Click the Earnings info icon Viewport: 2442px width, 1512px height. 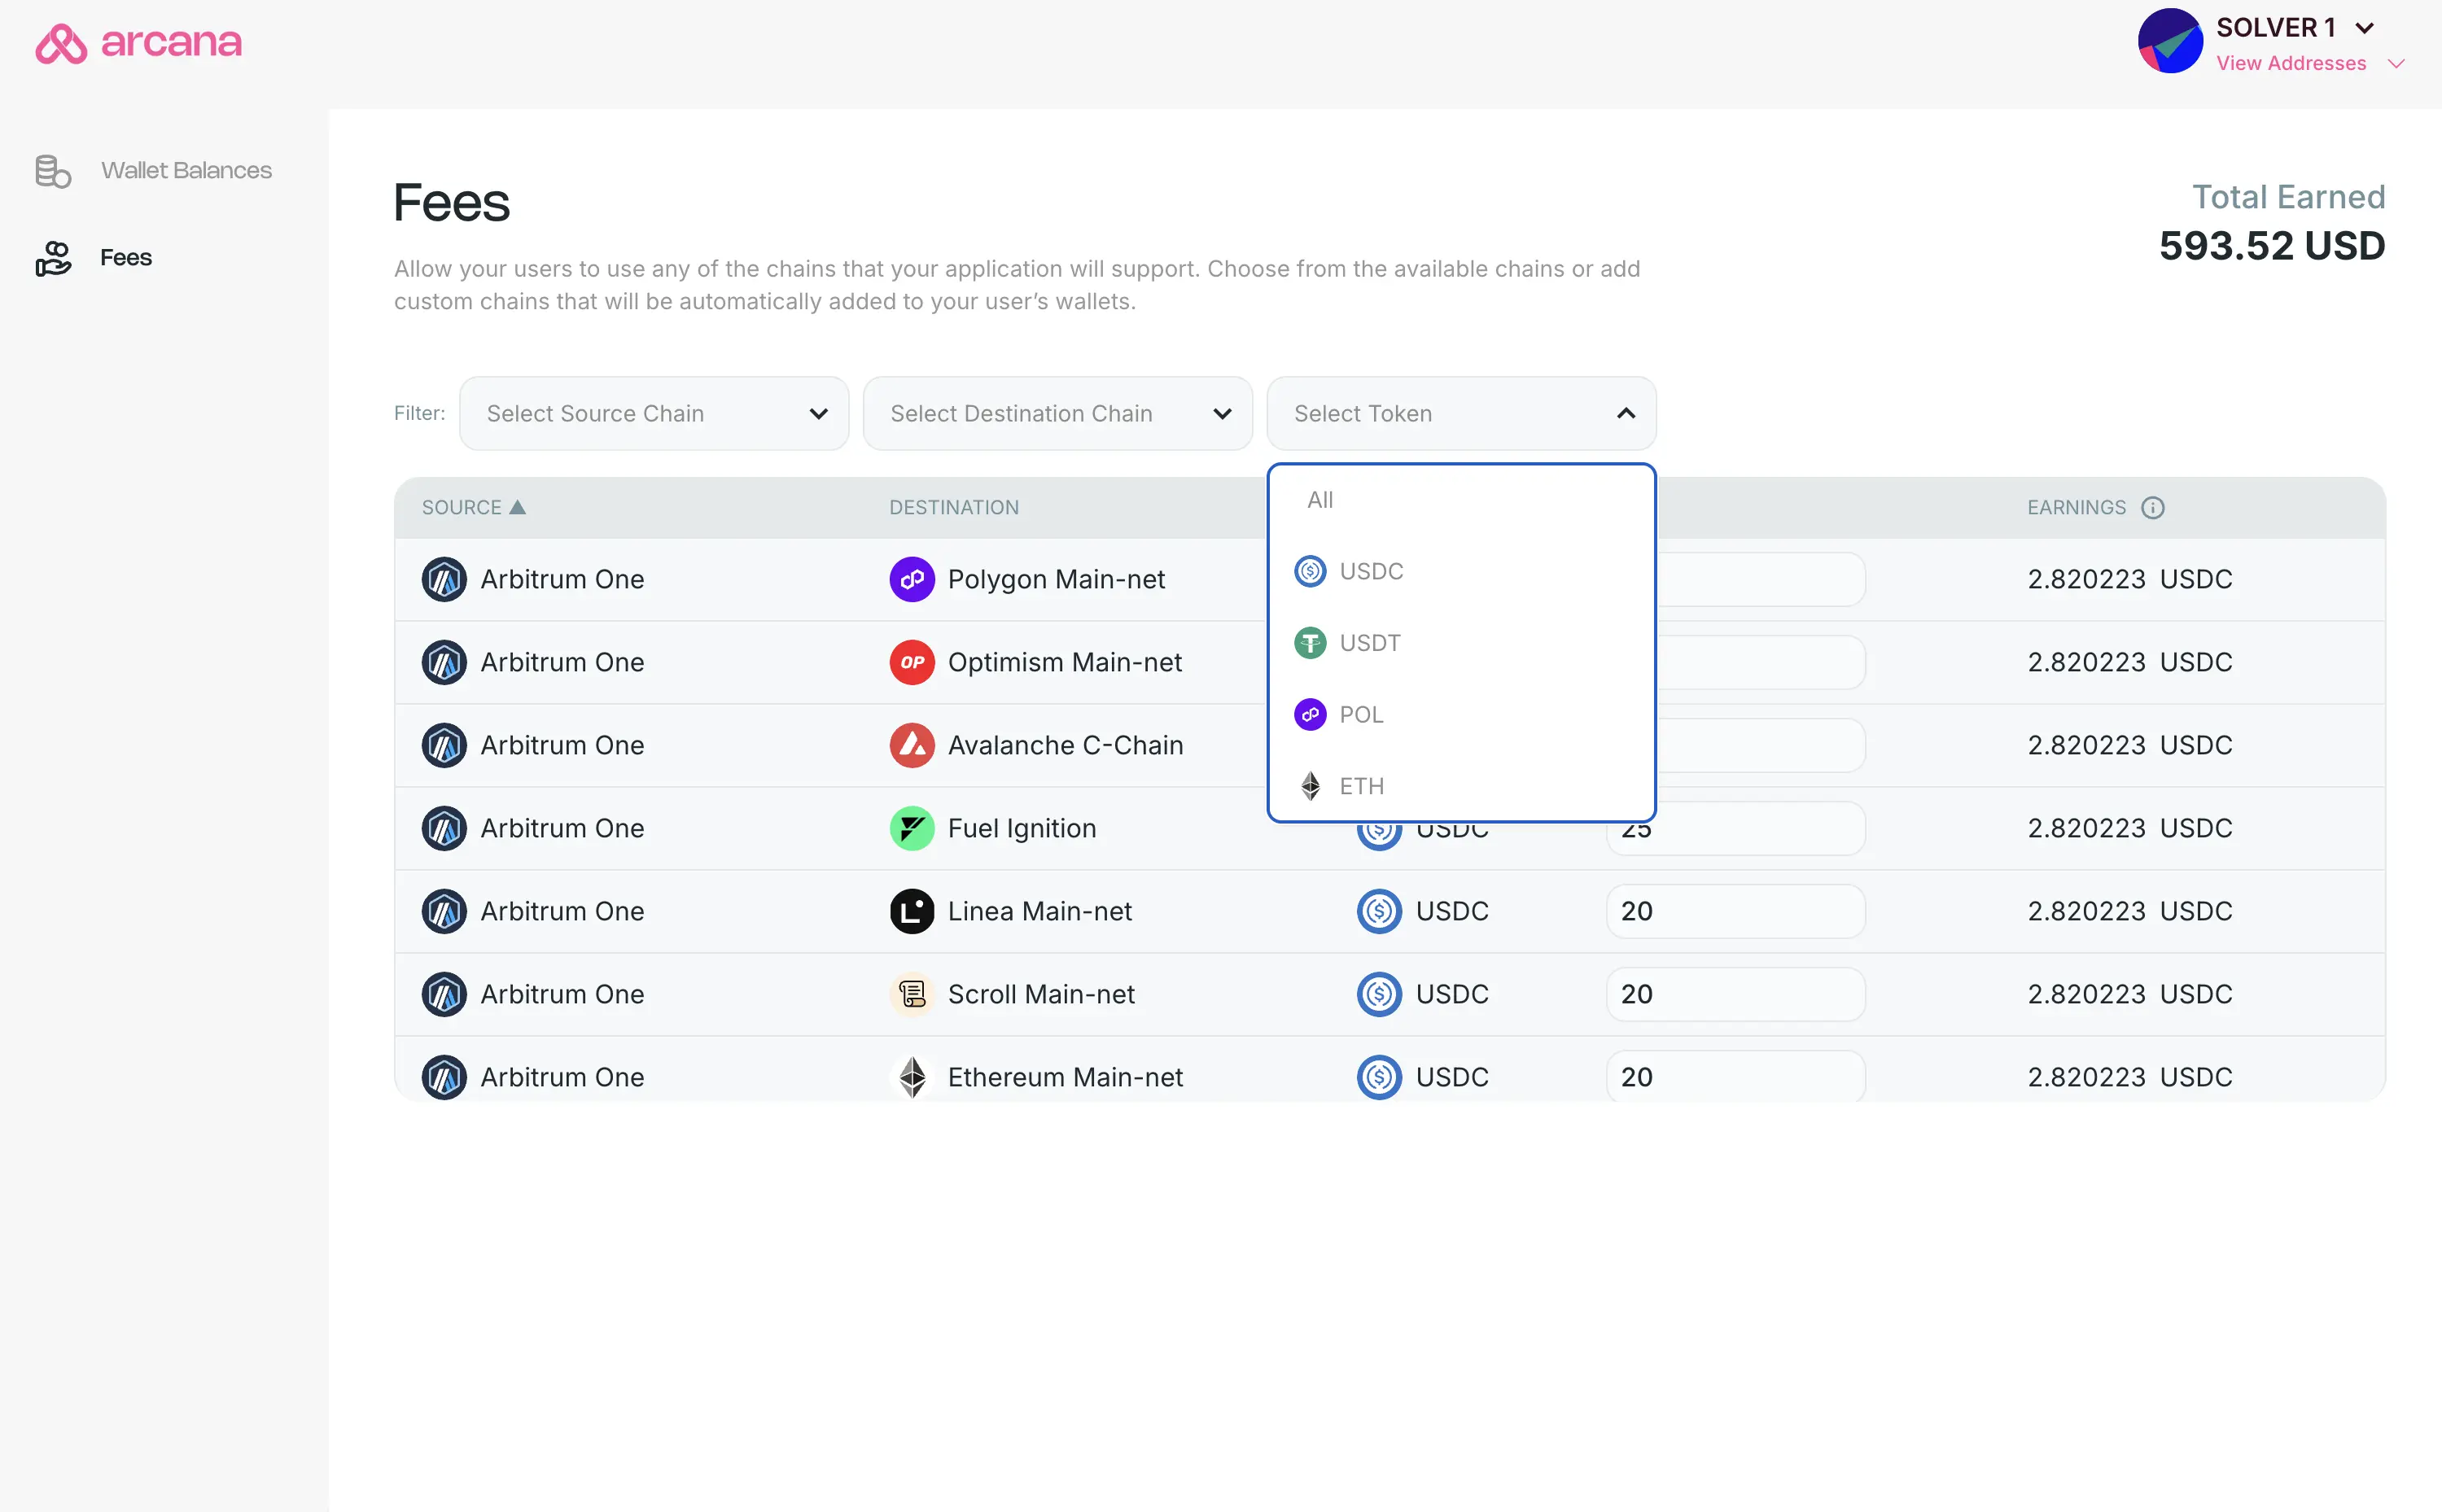(x=2153, y=508)
